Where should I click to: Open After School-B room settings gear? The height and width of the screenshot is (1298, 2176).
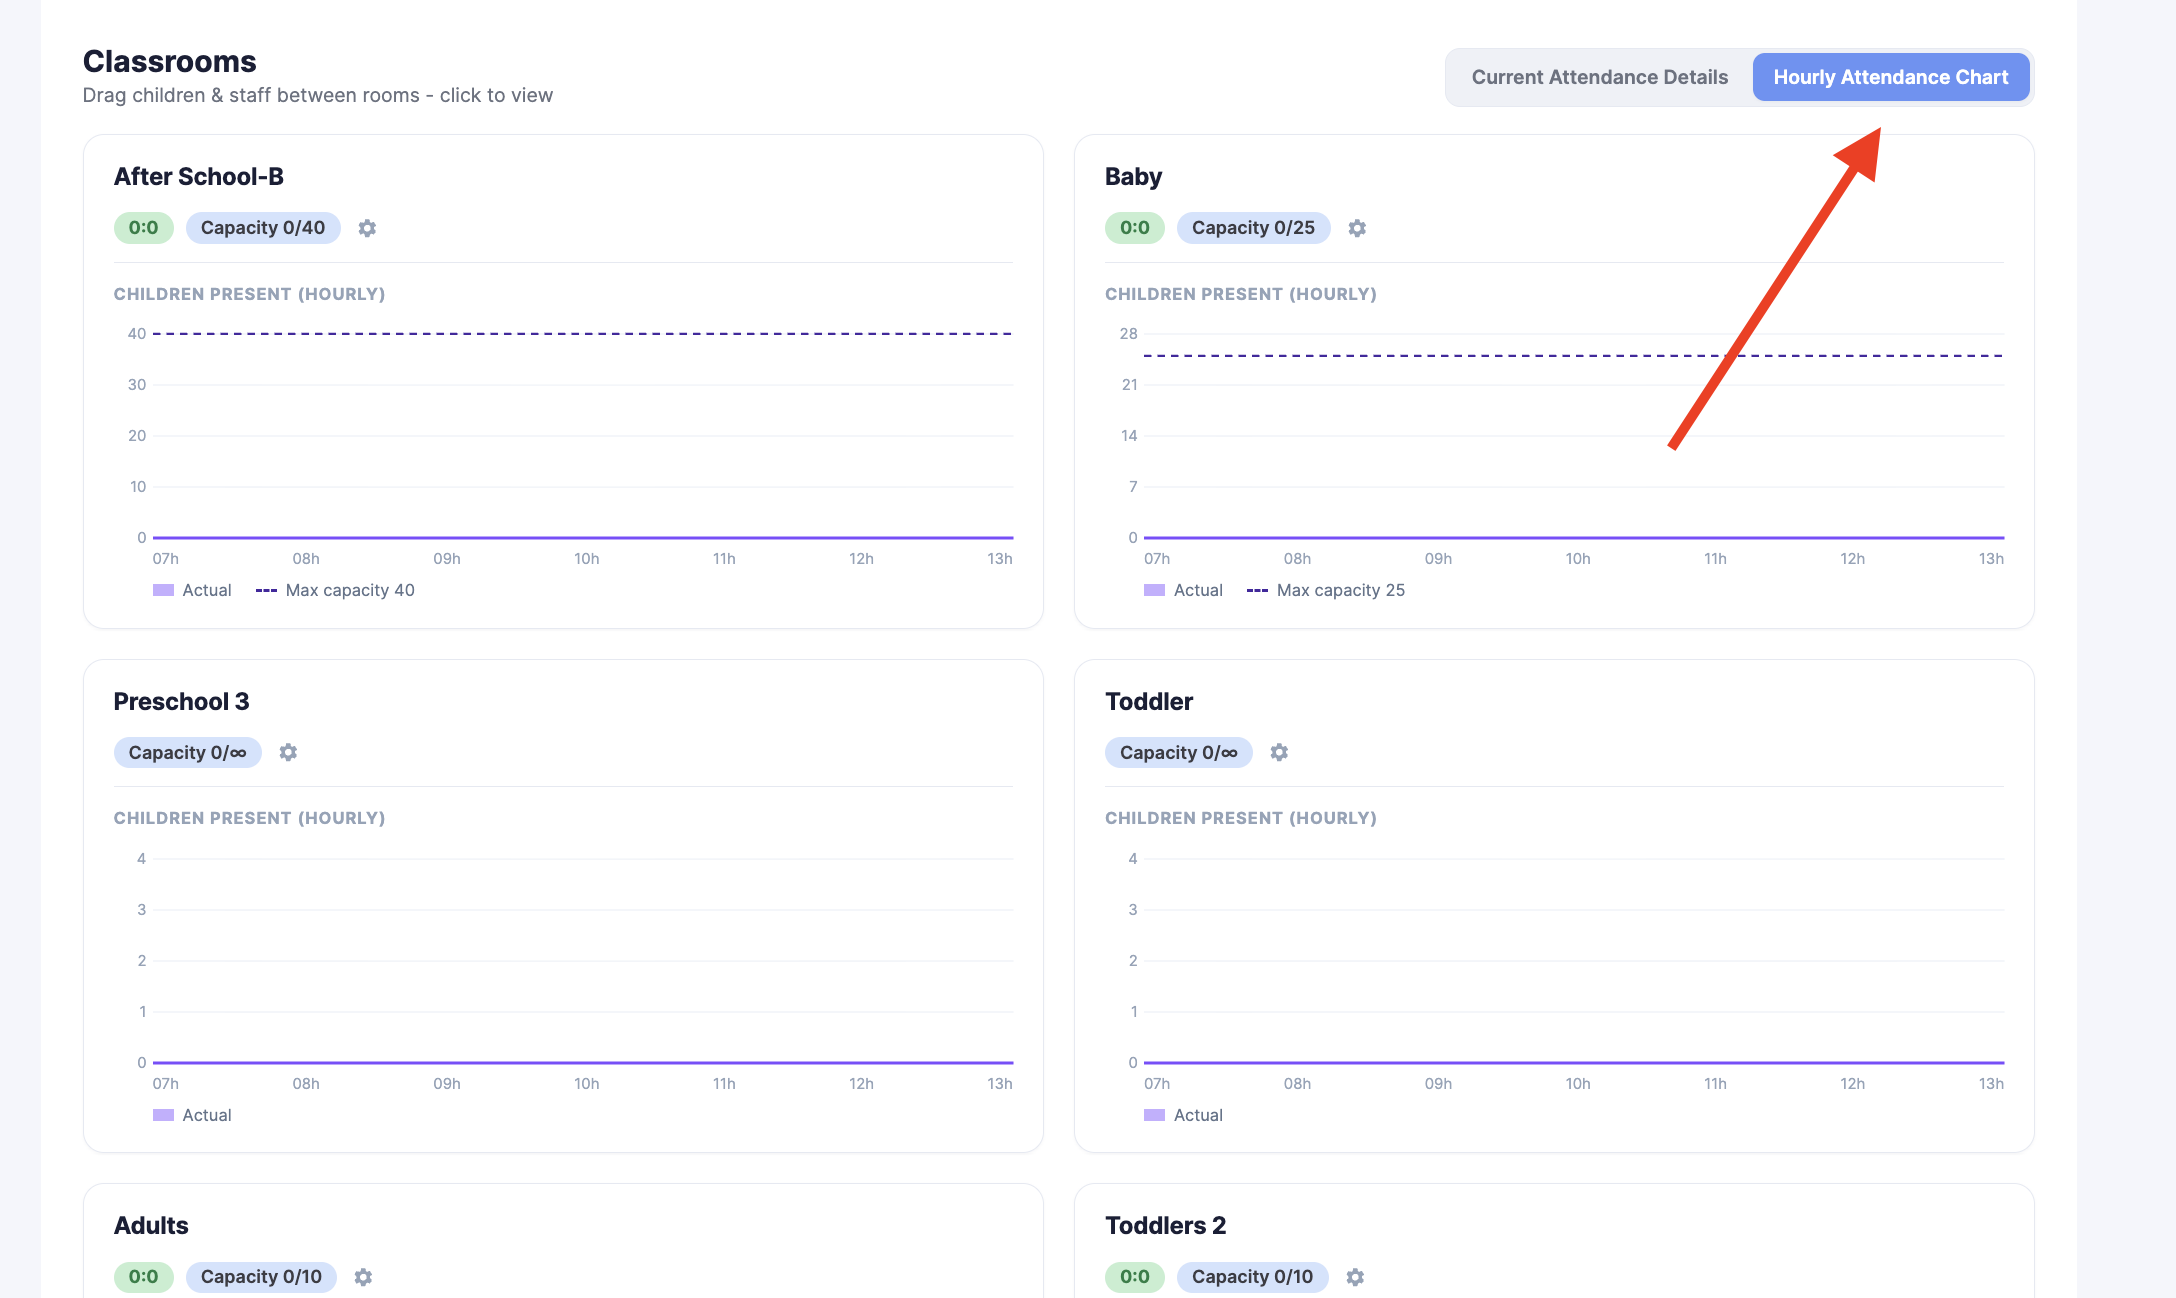[x=367, y=228]
